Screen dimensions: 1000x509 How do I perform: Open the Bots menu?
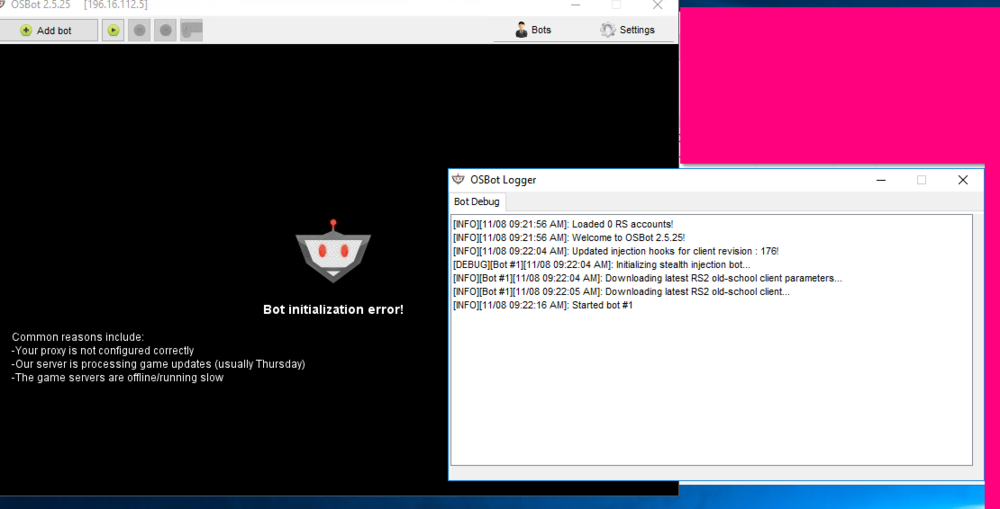(533, 30)
